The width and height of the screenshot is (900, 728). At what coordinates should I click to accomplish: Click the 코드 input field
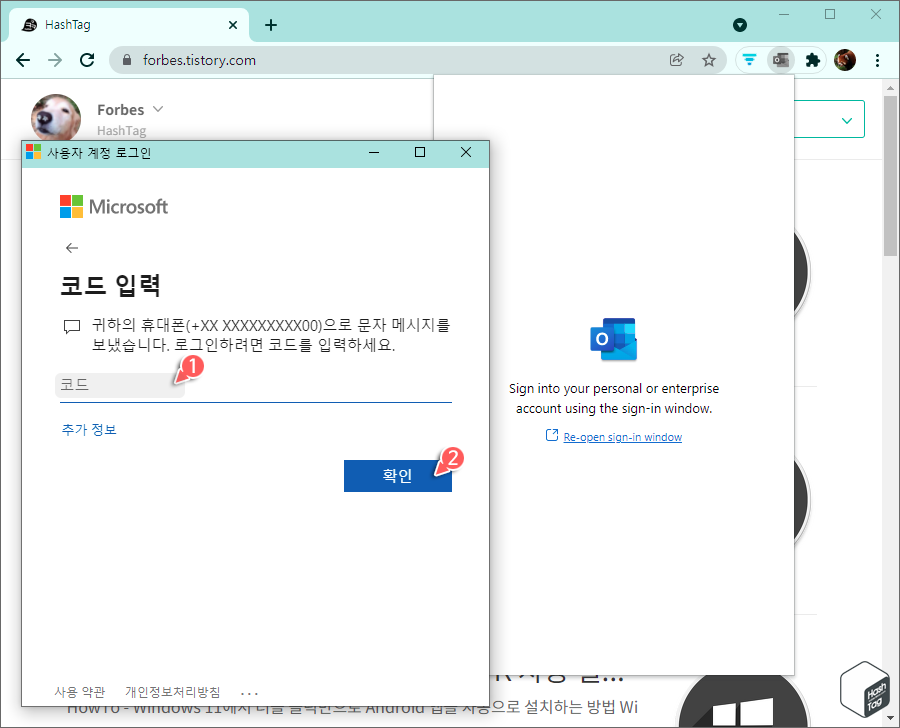coord(120,385)
